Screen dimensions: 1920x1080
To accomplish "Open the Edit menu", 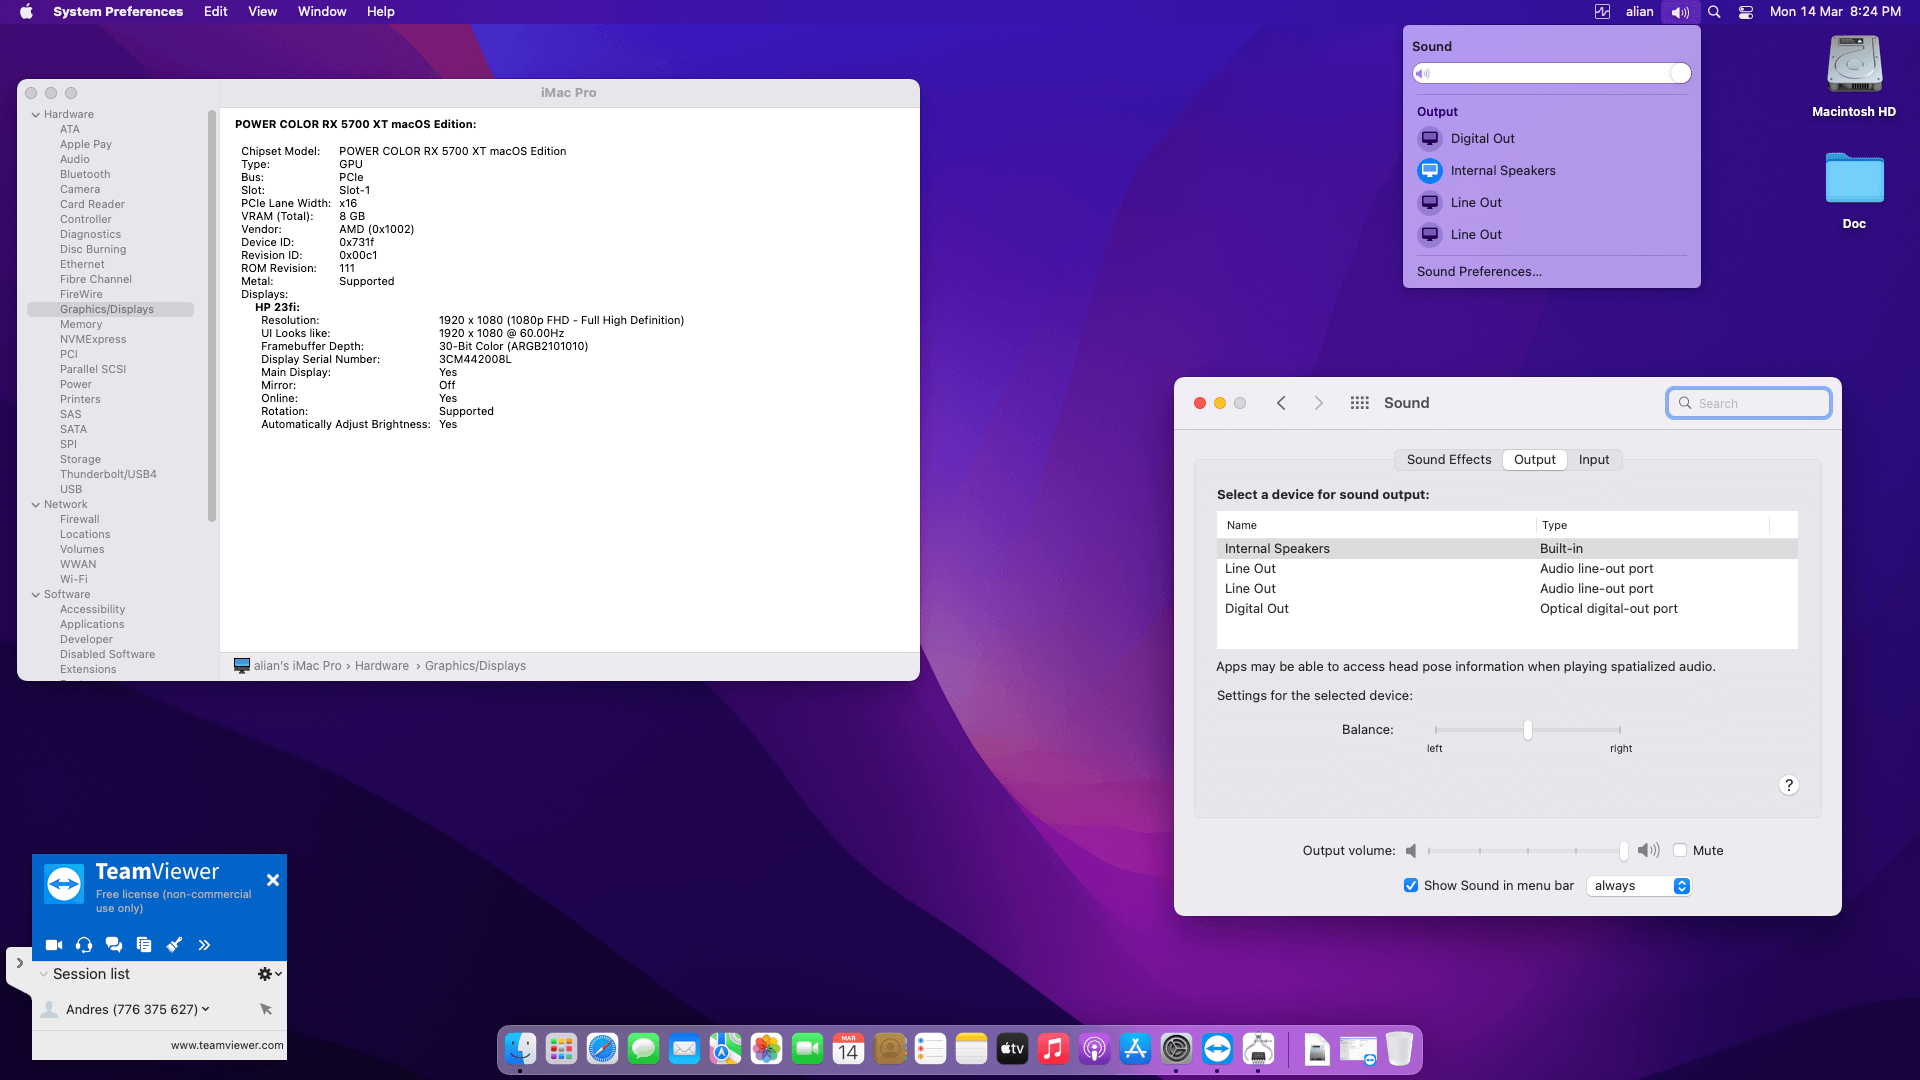I will coord(215,12).
